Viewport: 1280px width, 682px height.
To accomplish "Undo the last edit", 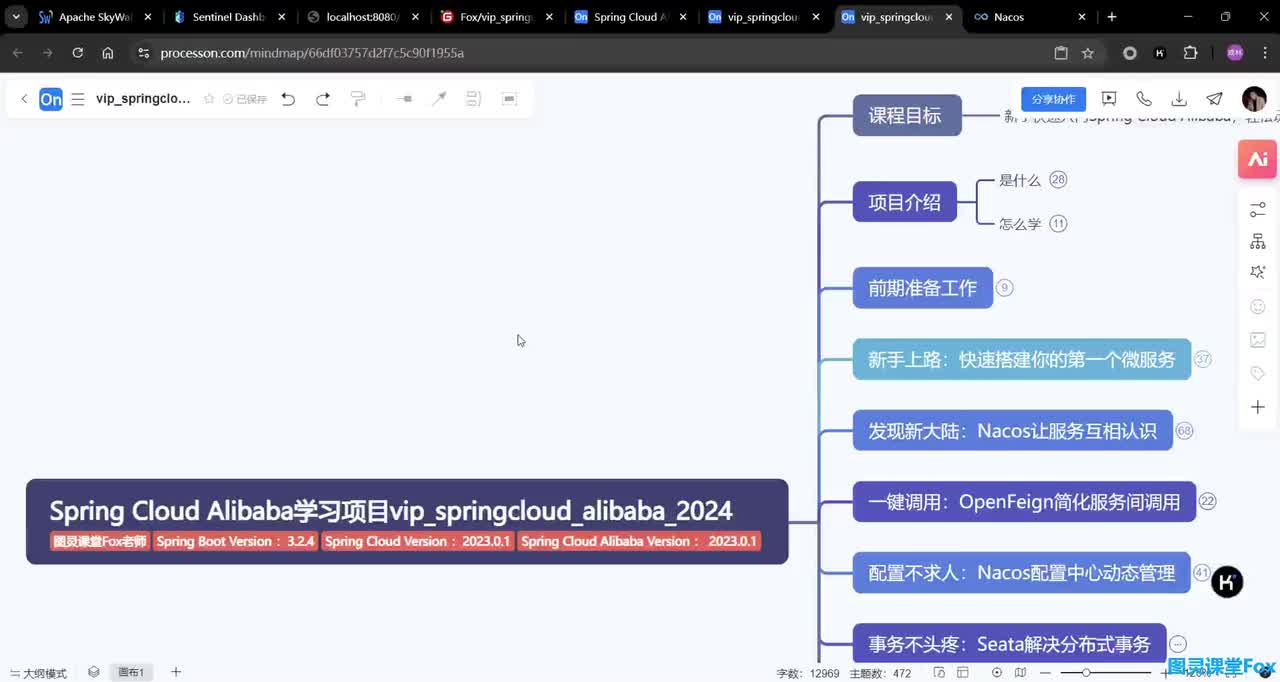I will [x=288, y=99].
